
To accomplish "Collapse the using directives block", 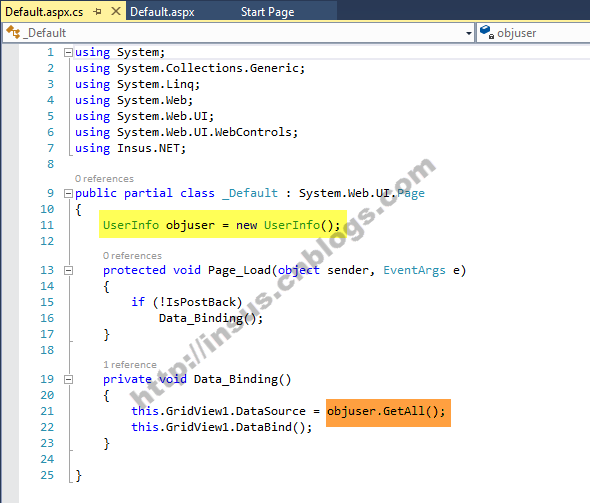I will pos(68,52).
